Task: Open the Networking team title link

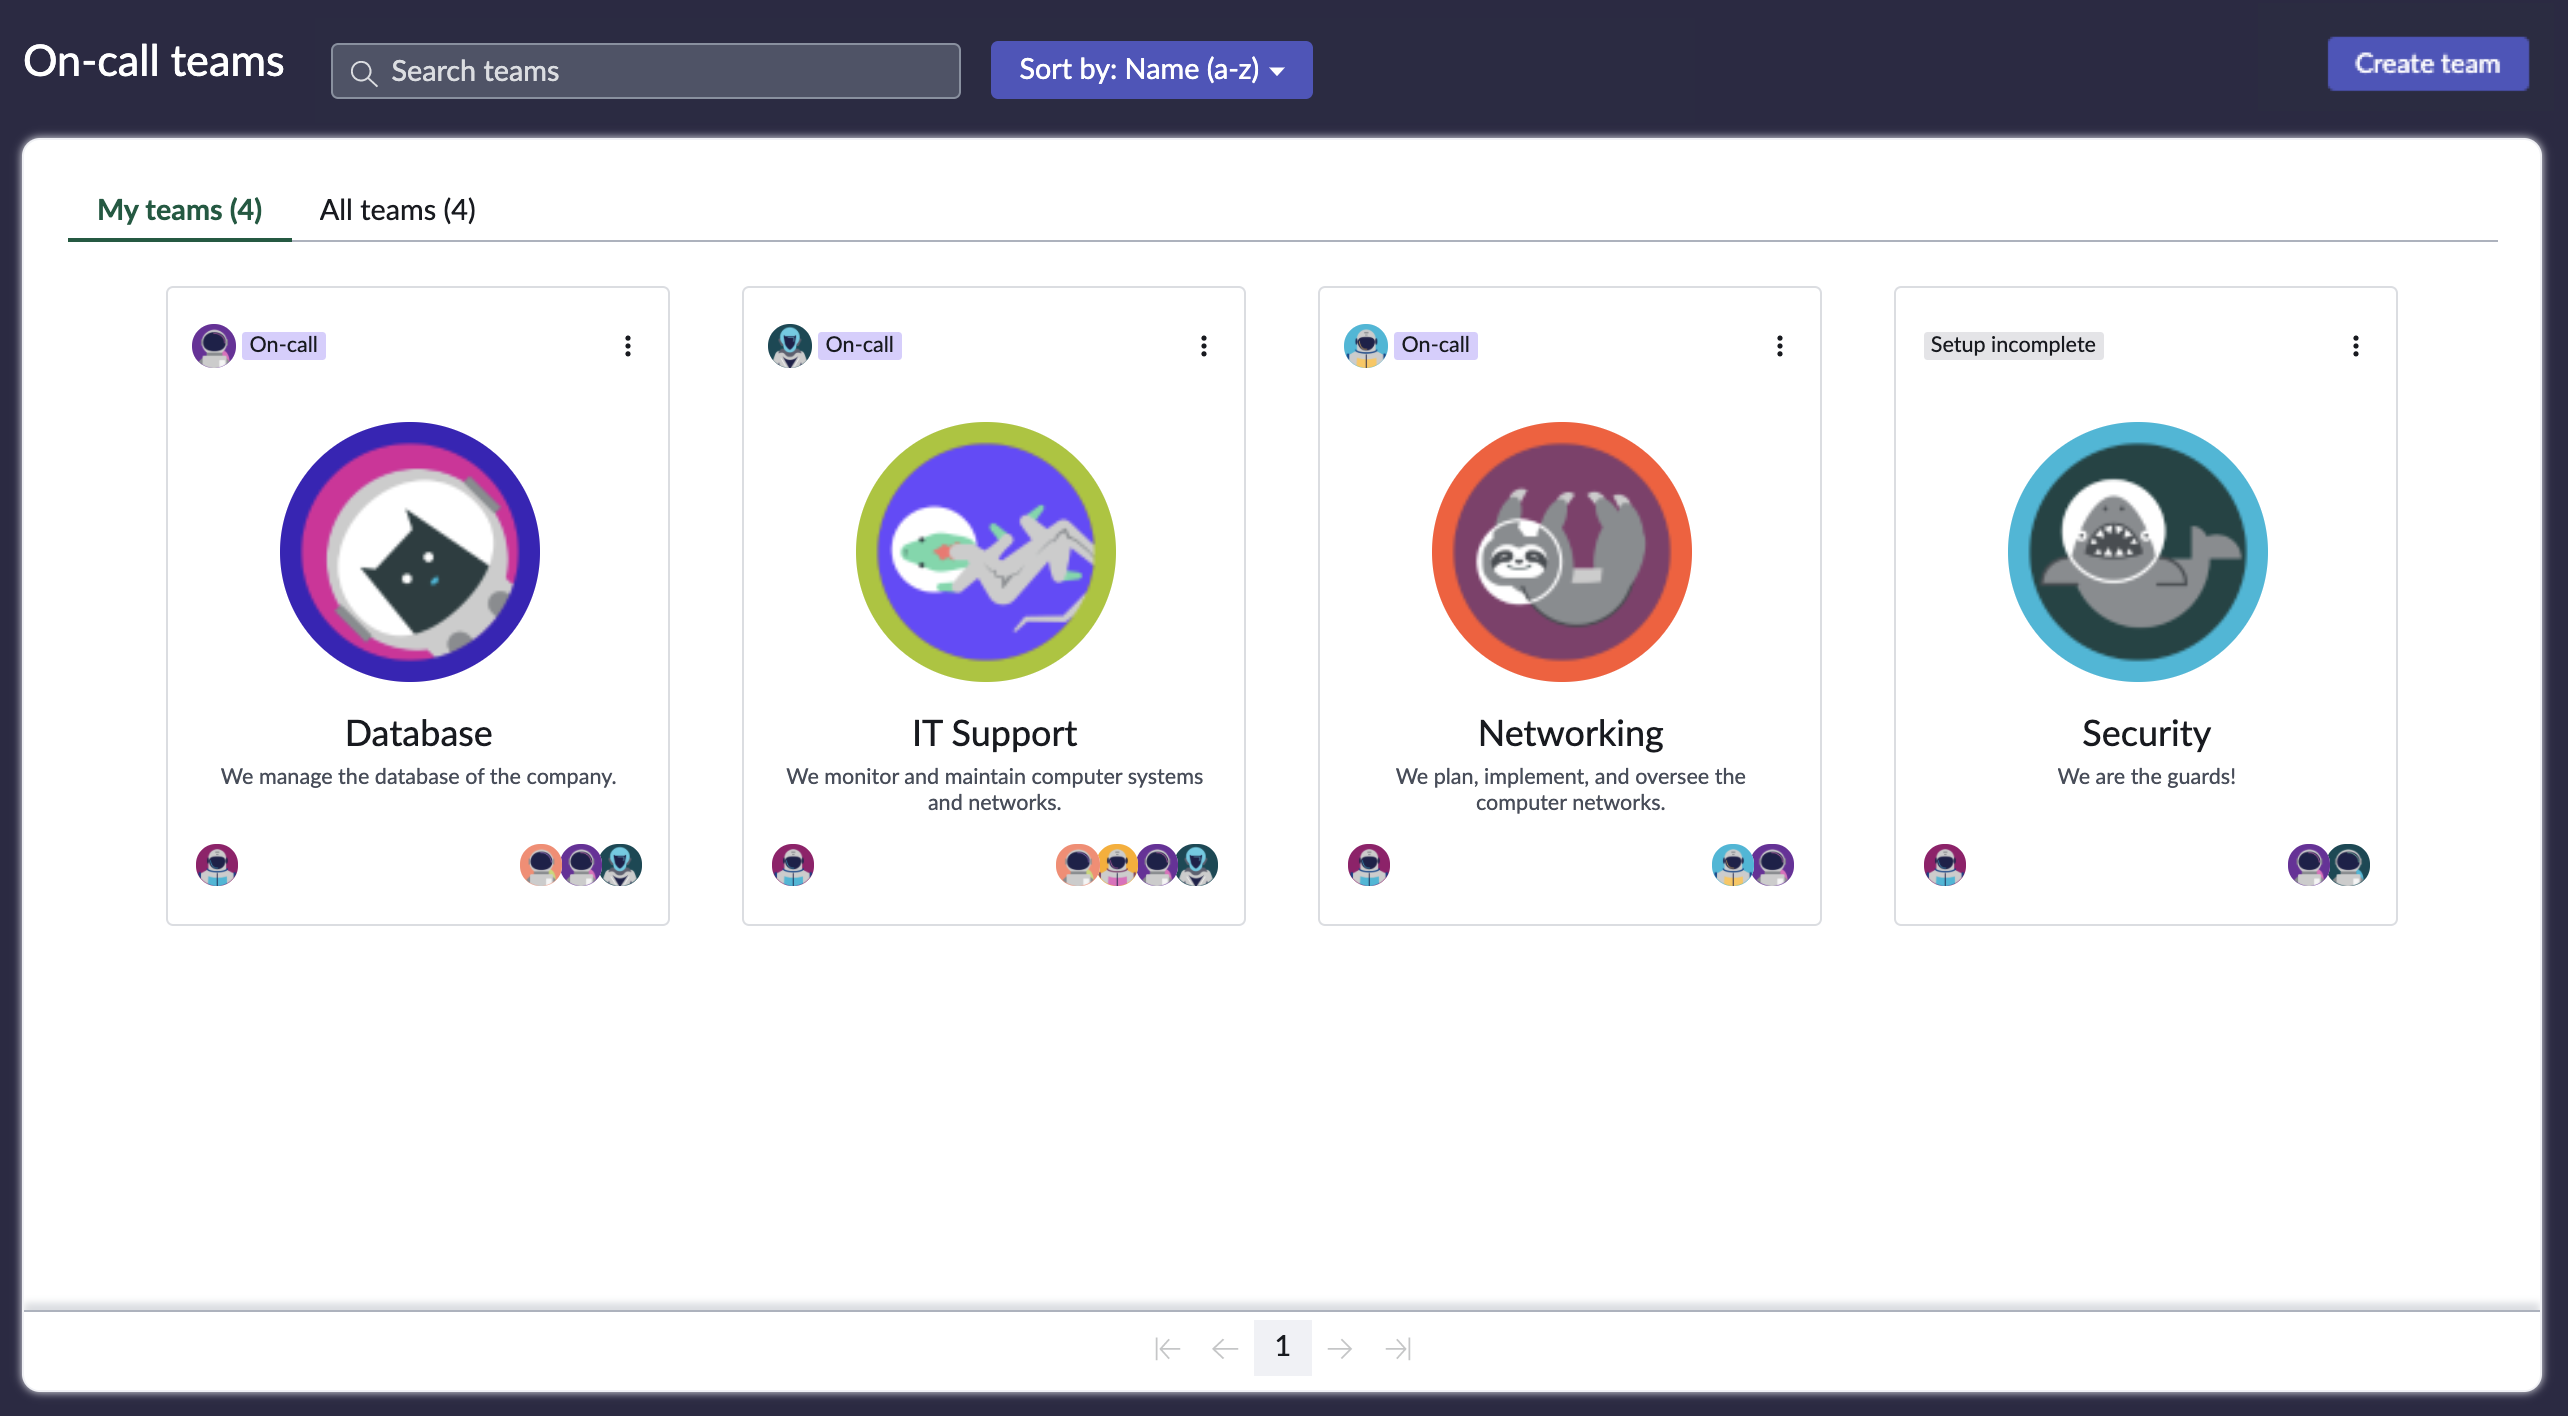Action: (1570, 733)
